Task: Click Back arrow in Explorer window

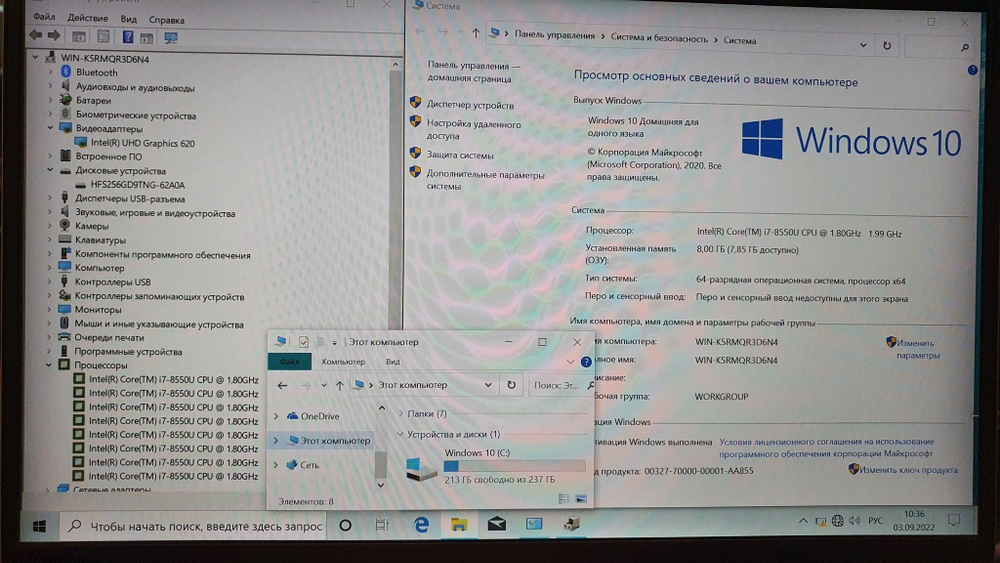Action: coord(283,385)
